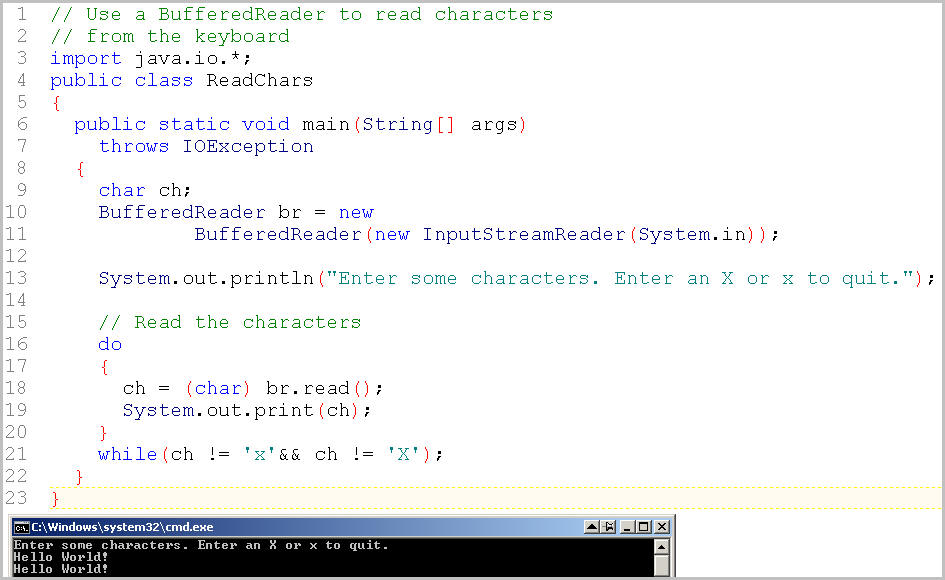Screen dimensions: 945x580
Task: Click "System.in" on line 11
Action: coord(692,234)
